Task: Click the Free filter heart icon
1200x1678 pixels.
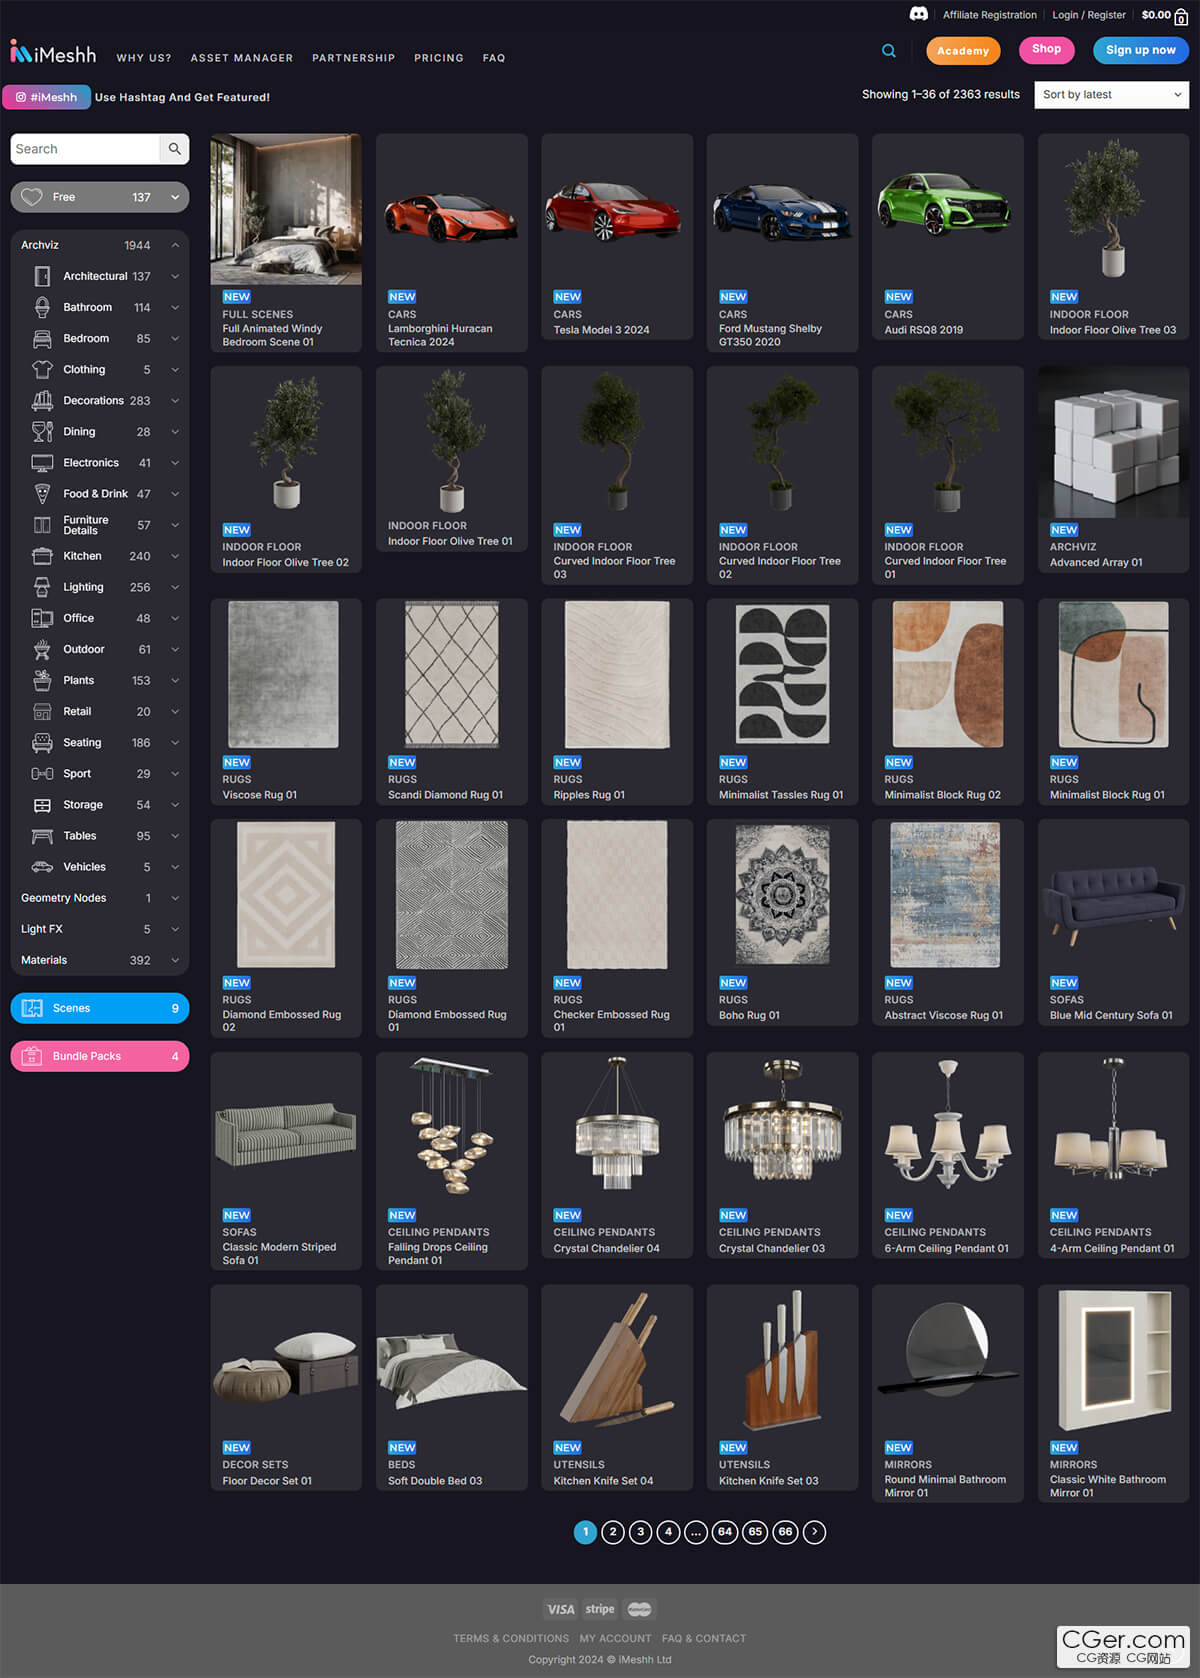Action: coord(32,197)
